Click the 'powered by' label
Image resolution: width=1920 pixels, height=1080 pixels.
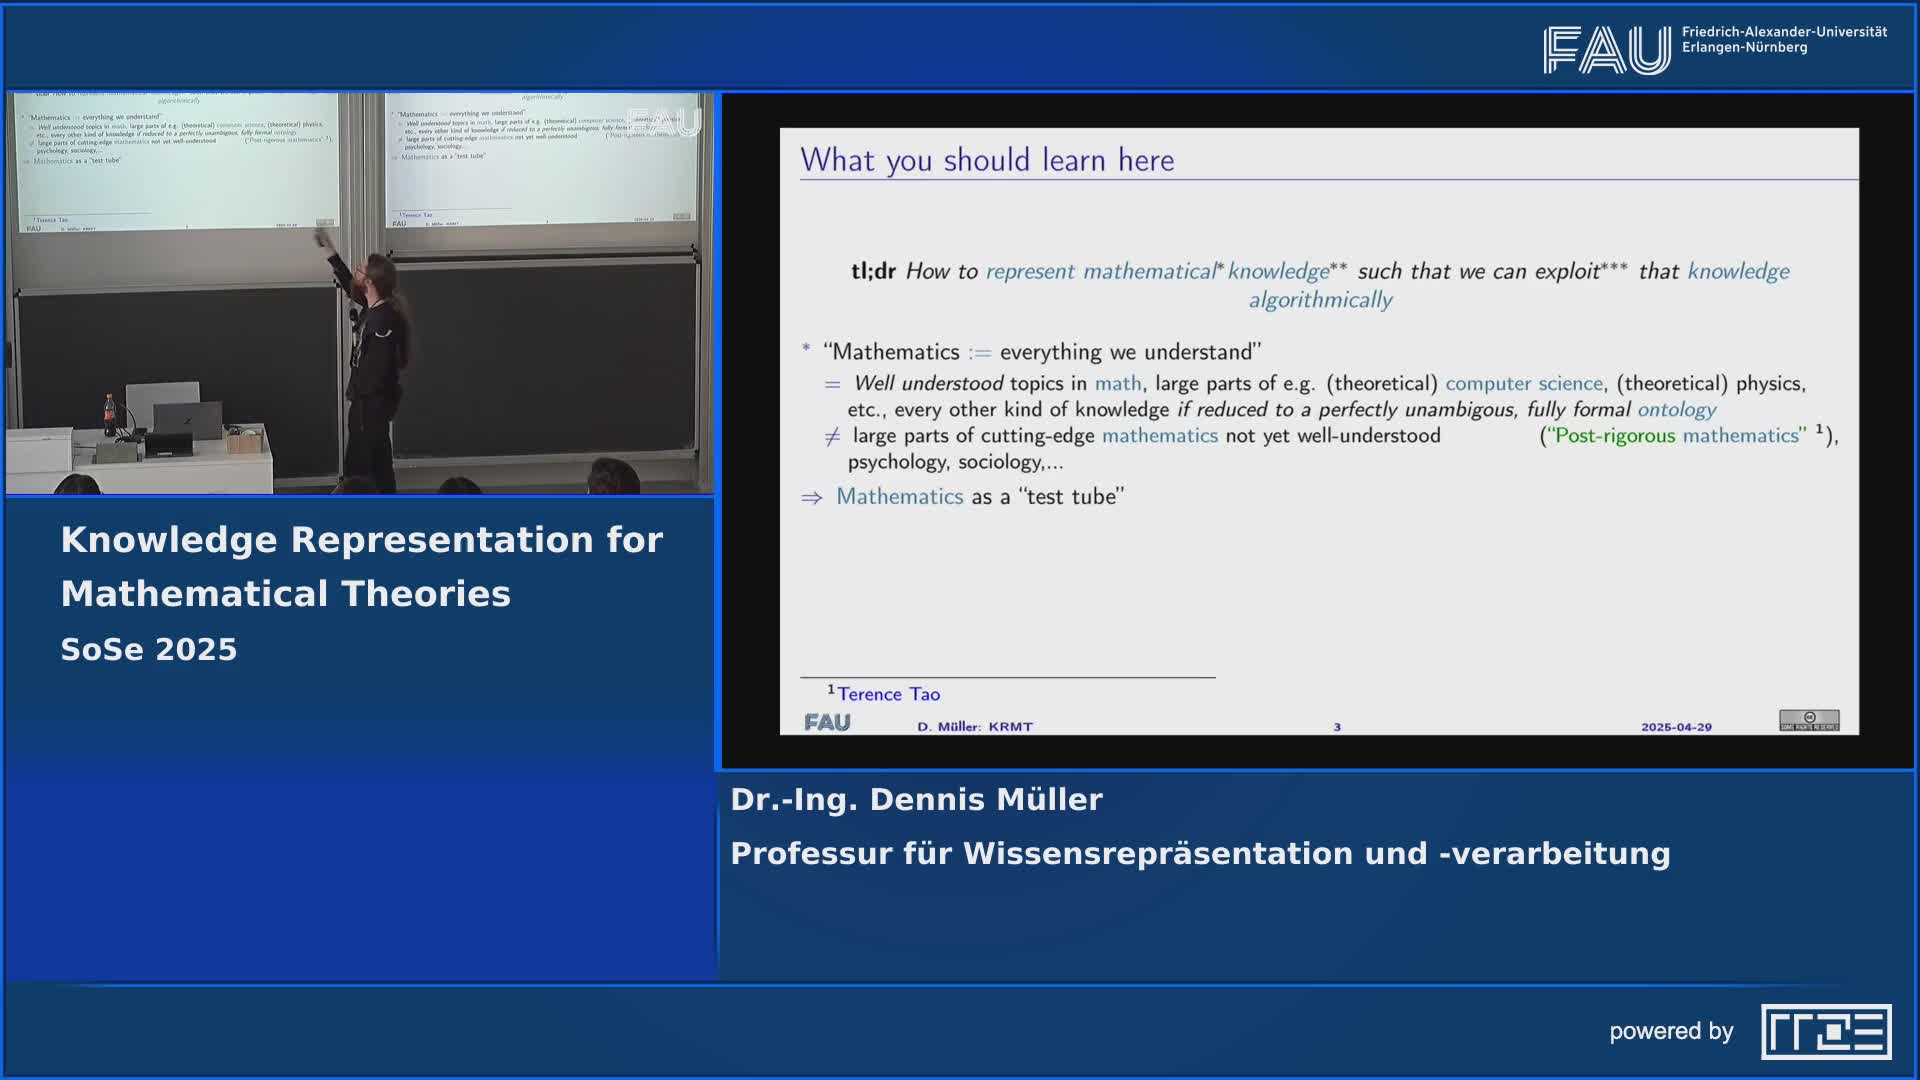(1671, 1031)
